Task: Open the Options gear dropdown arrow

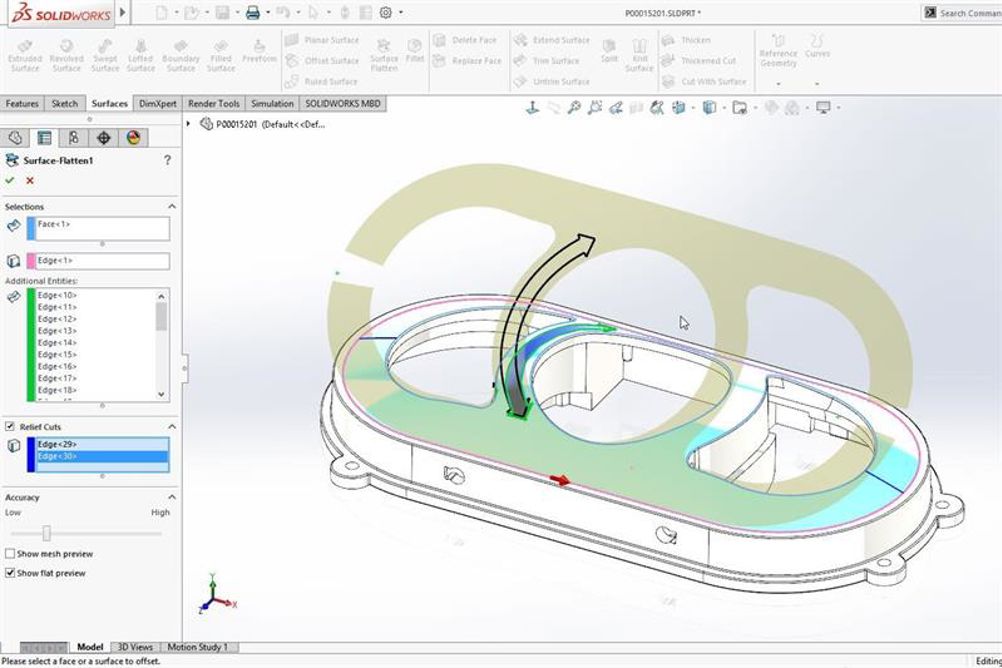Action: 401,13
